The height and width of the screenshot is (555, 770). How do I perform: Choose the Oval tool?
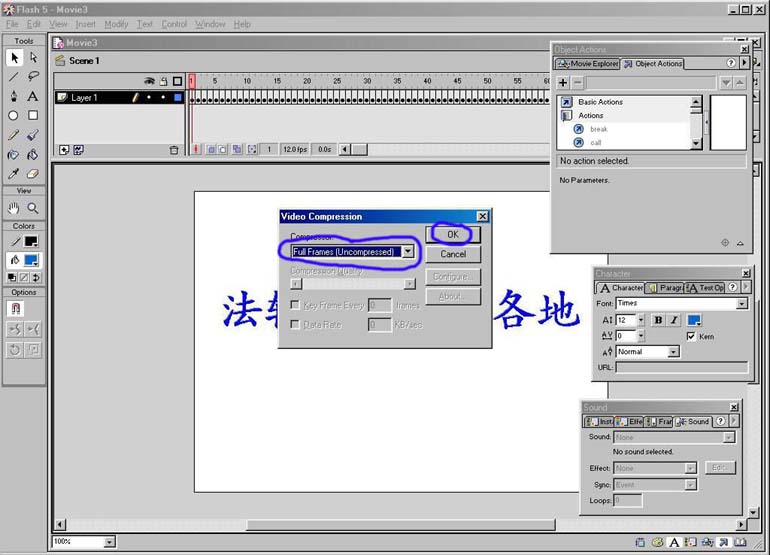click(14, 116)
